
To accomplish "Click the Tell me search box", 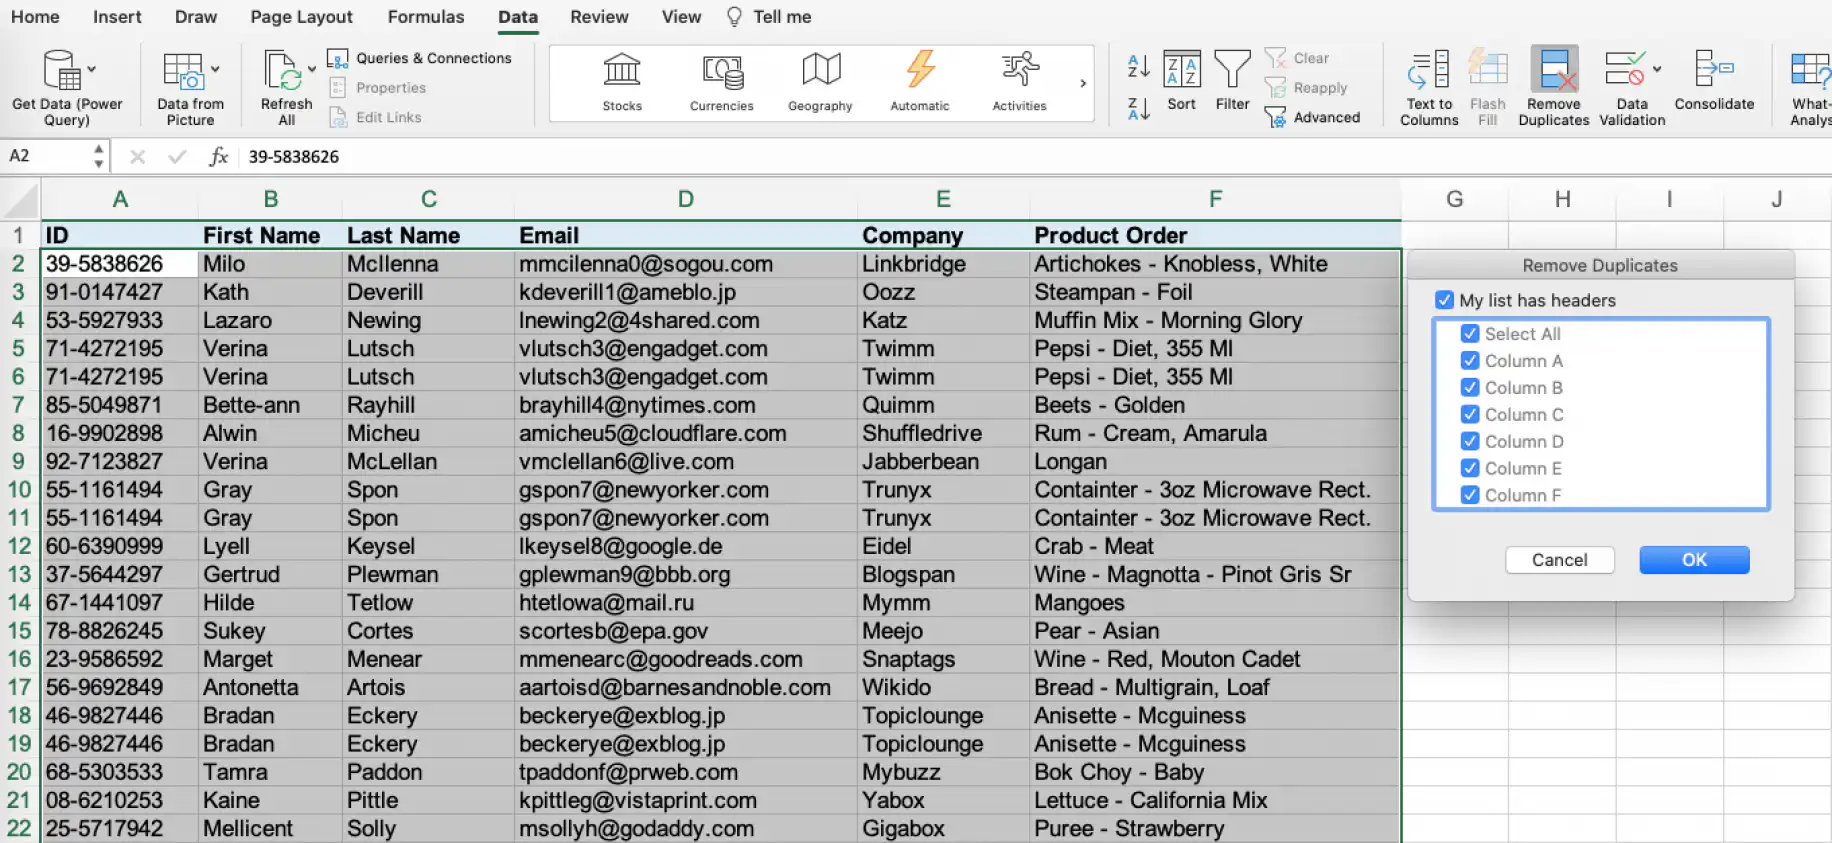I will [x=769, y=17].
